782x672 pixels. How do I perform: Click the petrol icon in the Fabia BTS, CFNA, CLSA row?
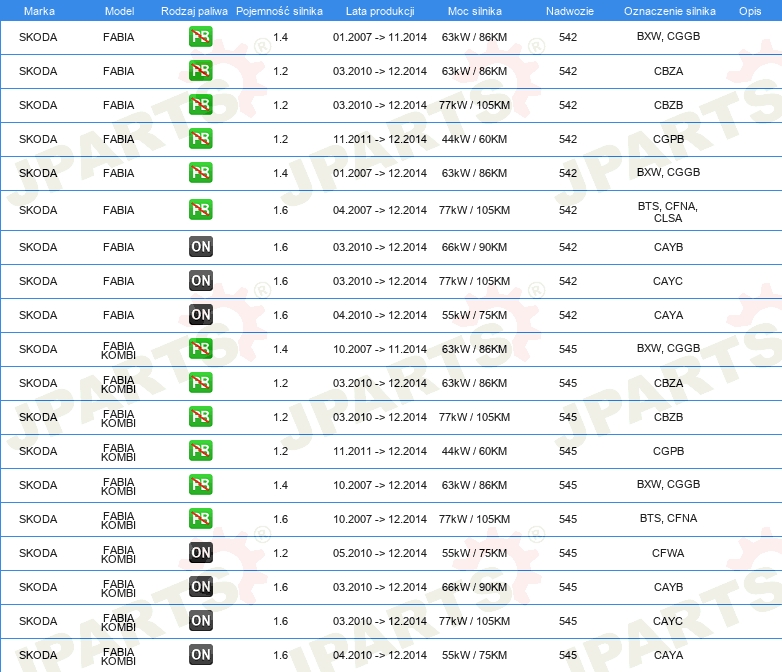200,210
